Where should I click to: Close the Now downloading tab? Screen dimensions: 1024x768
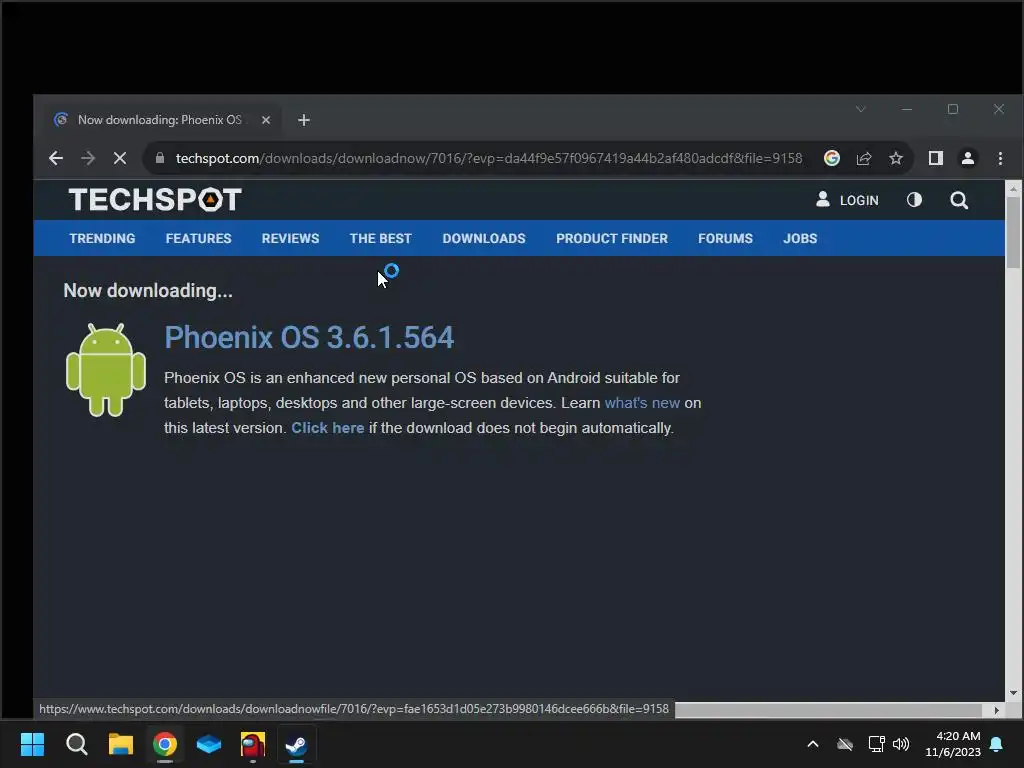(x=266, y=120)
